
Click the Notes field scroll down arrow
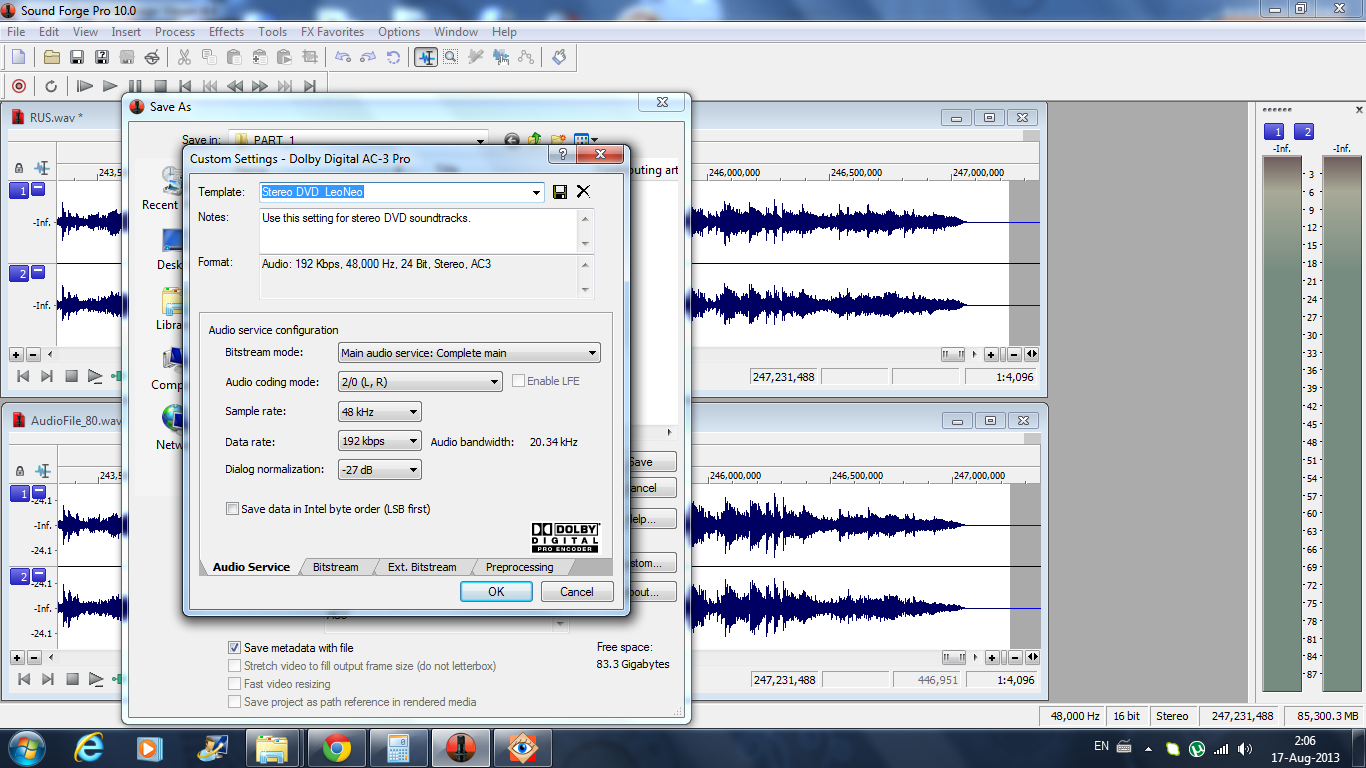pos(586,244)
